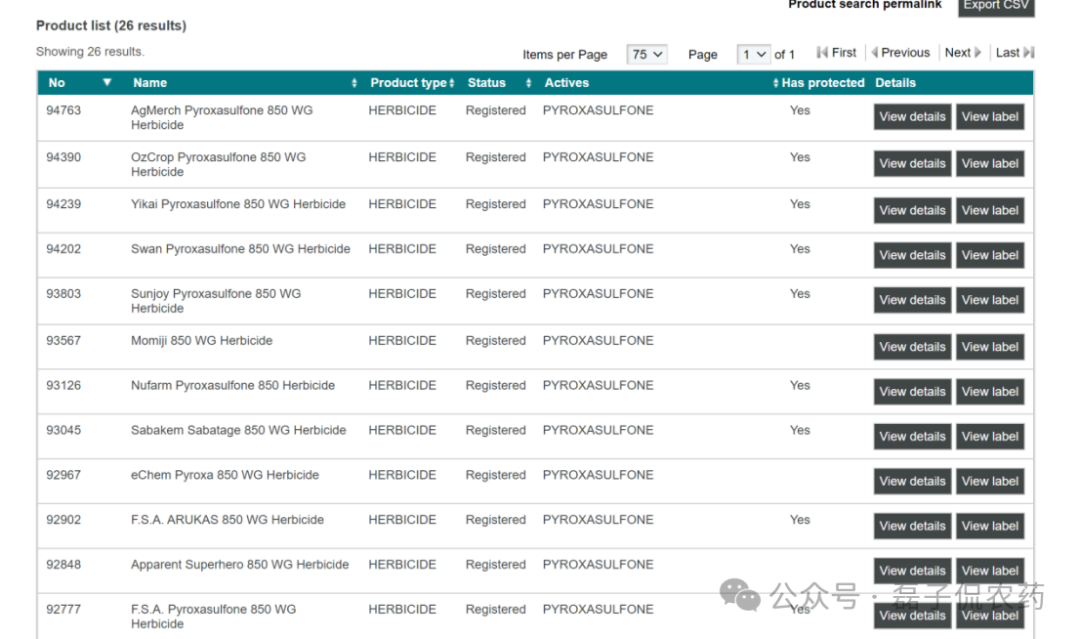This screenshot has height=639, width=1080.
Task: View label for eChem Pyroxa 92967
Action: 990,481
